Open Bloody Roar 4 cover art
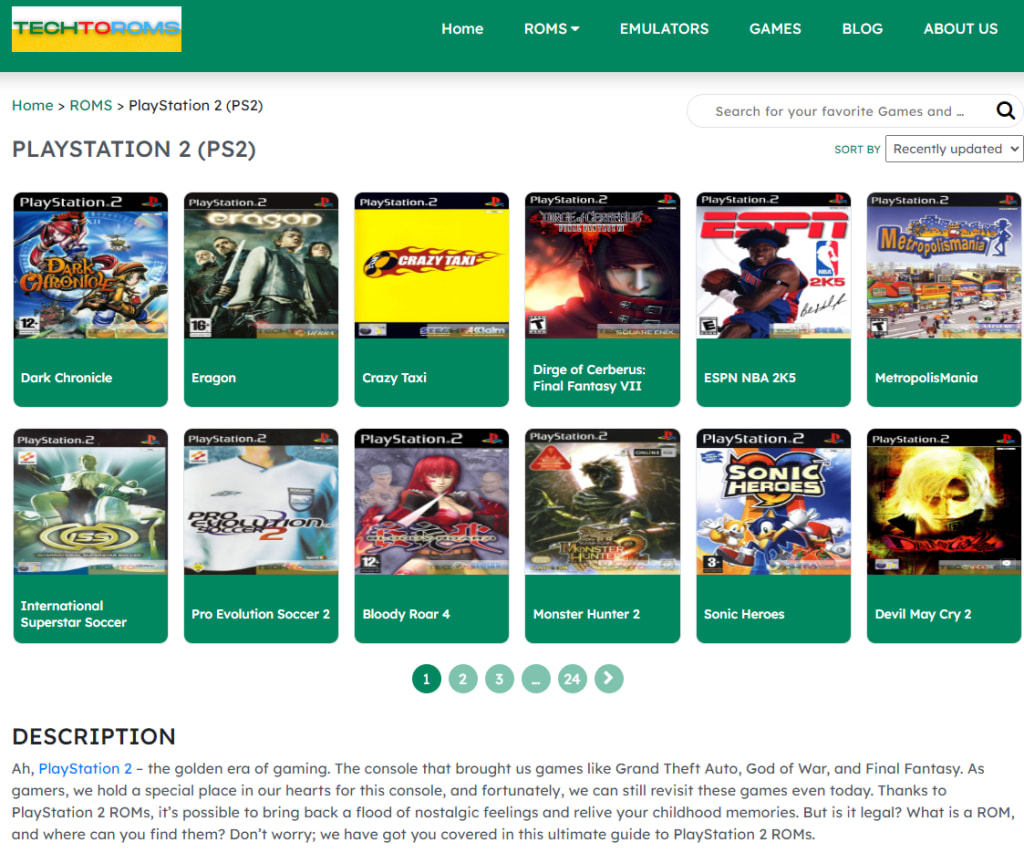This screenshot has width=1024, height=853. (x=432, y=502)
